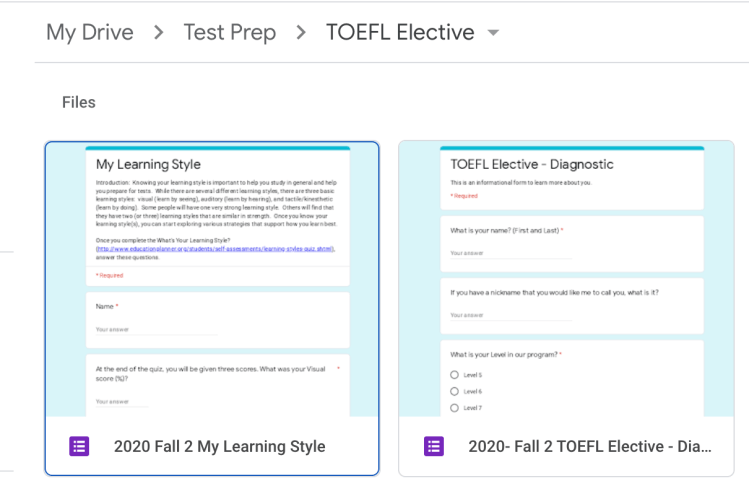Viewport: 749px width, 489px height.
Task: Open the educationplanner.org link in form preview
Action: pos(215,249)
